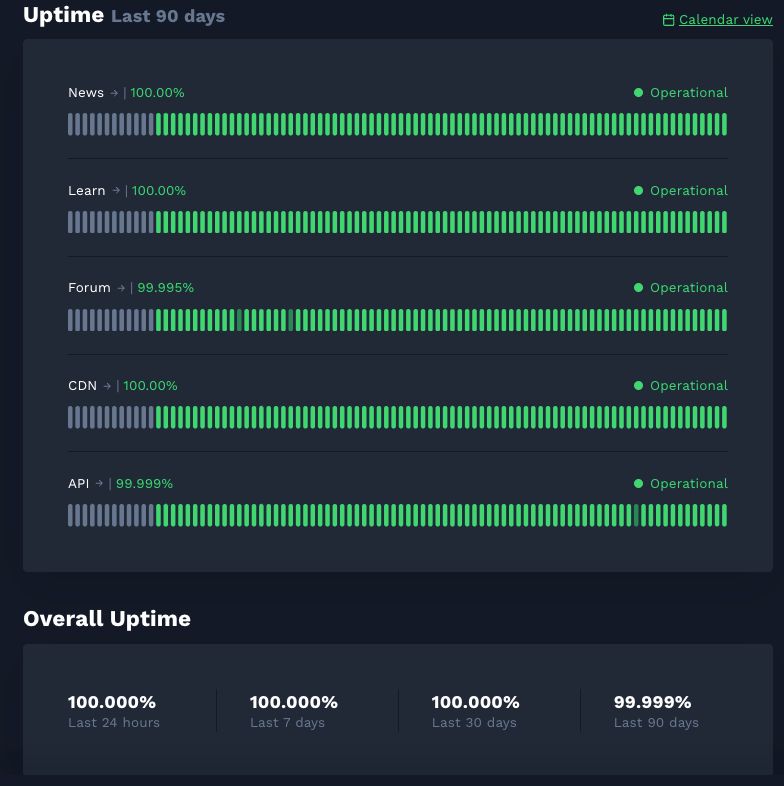Click the last green bar in News timeline

pyautogui.click(x=724, y=124)
